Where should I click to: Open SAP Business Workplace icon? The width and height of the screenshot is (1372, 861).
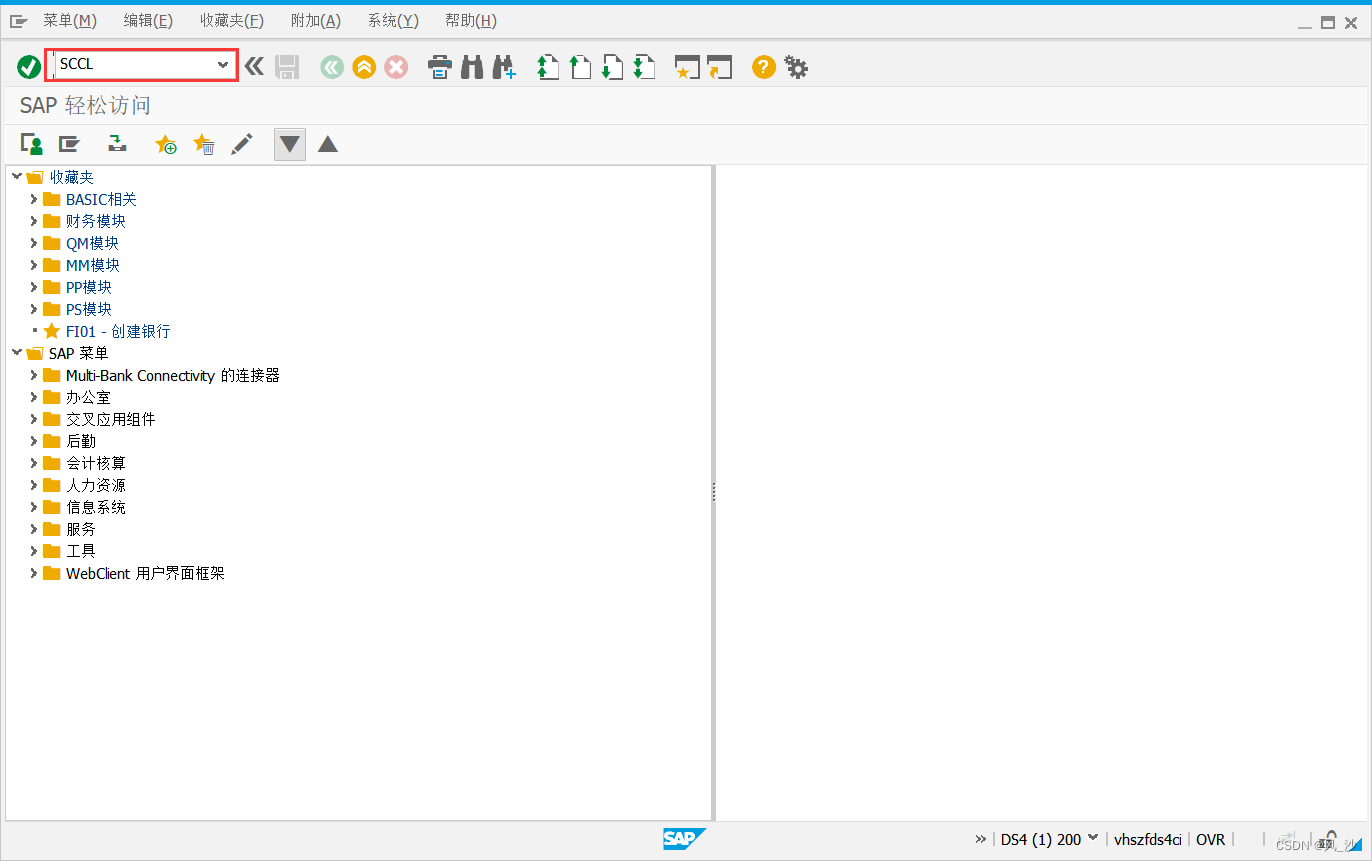[x=118, y=144]
